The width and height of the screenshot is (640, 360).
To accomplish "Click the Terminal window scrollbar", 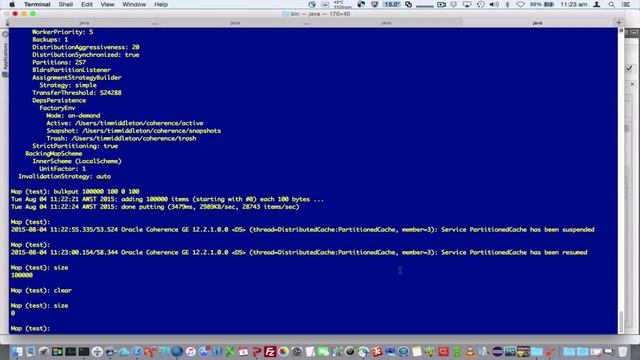I will click(x=621, y=321).
